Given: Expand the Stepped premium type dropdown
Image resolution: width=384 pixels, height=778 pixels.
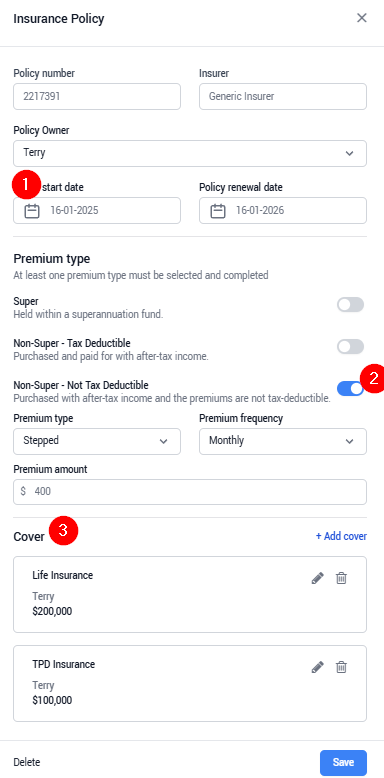Looking at the screenshot, I should click(97, 441).
